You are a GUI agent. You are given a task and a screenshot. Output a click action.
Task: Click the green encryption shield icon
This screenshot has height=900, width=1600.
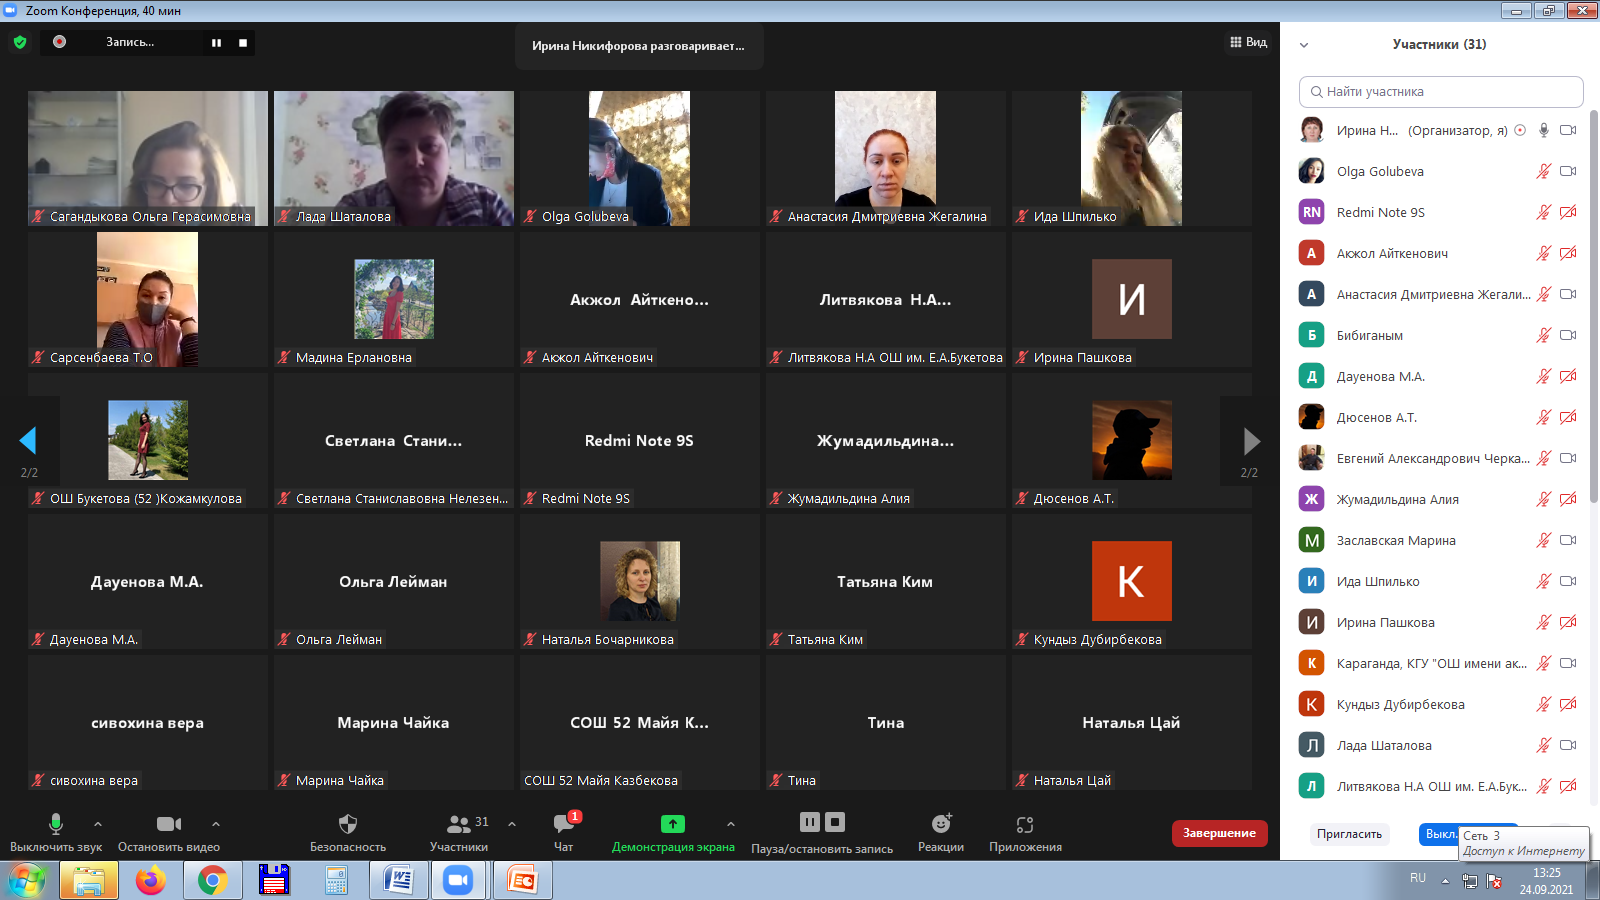[x=20, y=42]
